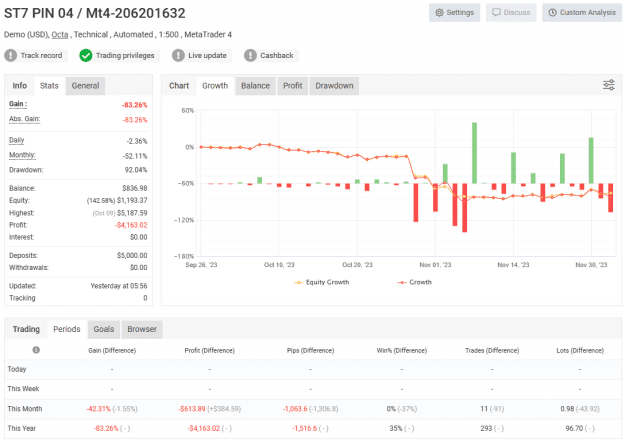Select the Balance chart tab
Screen dimensions: 625x440
pos(256,86)
